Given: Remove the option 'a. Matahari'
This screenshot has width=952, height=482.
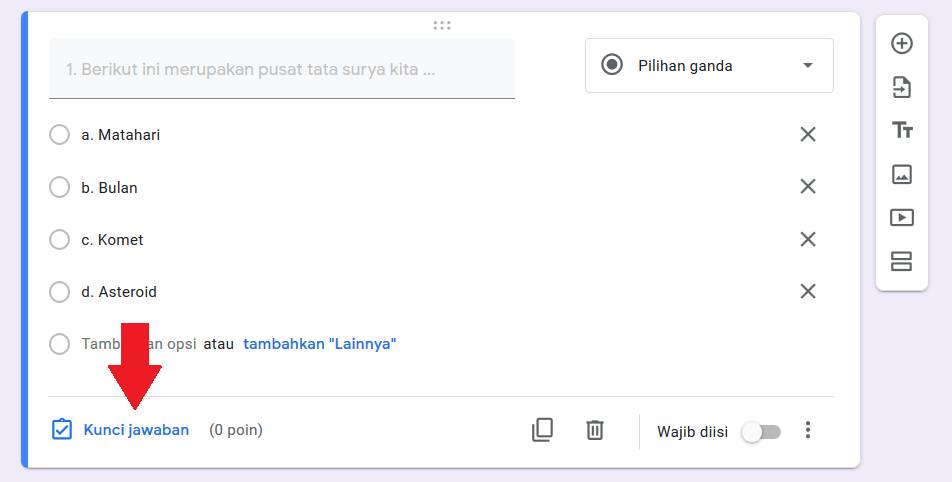Looking at the screenshot, I should click(808, 134).
